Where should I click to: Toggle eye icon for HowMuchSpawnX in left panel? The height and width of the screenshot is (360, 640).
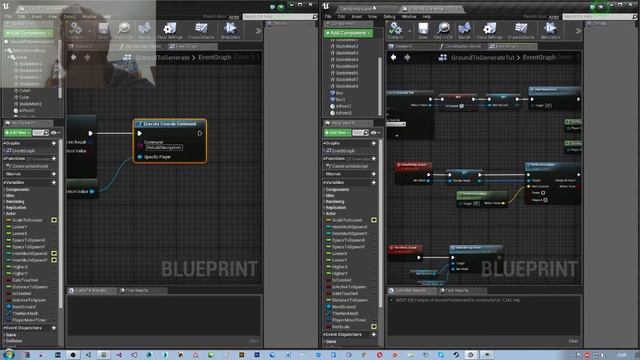54,253
